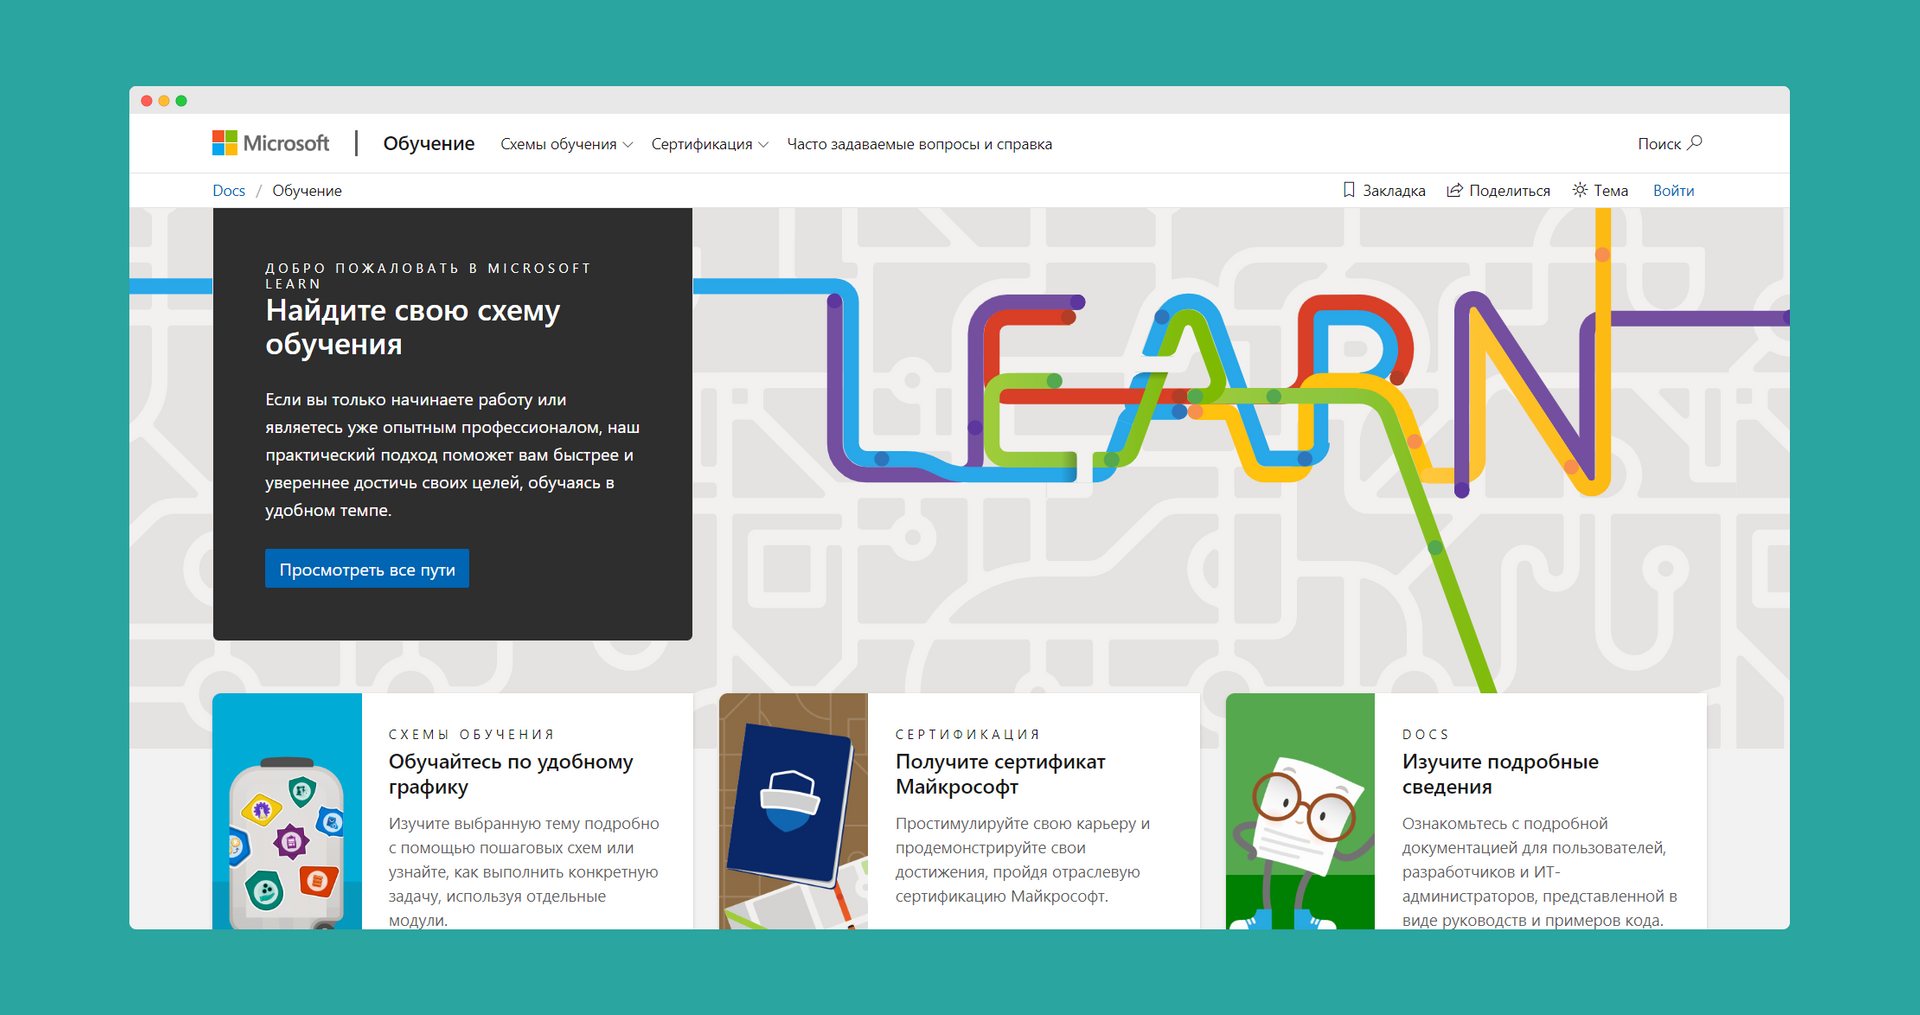Open the Обучение site title link

point(429,143)
